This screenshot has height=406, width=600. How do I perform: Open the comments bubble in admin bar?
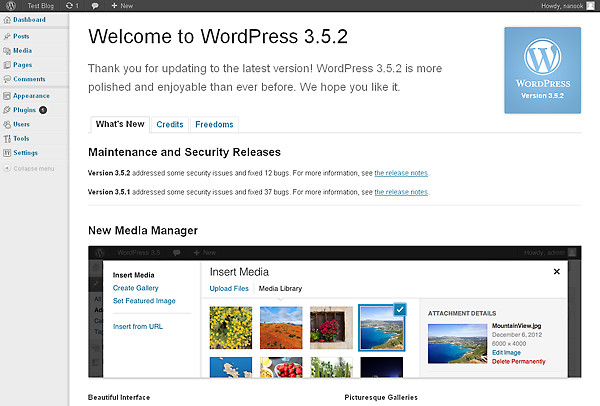(95, 6)
